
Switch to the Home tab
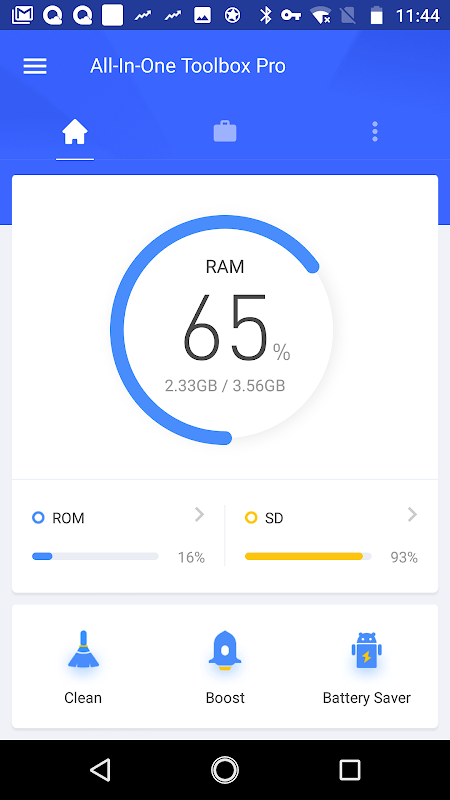point(75,133)
